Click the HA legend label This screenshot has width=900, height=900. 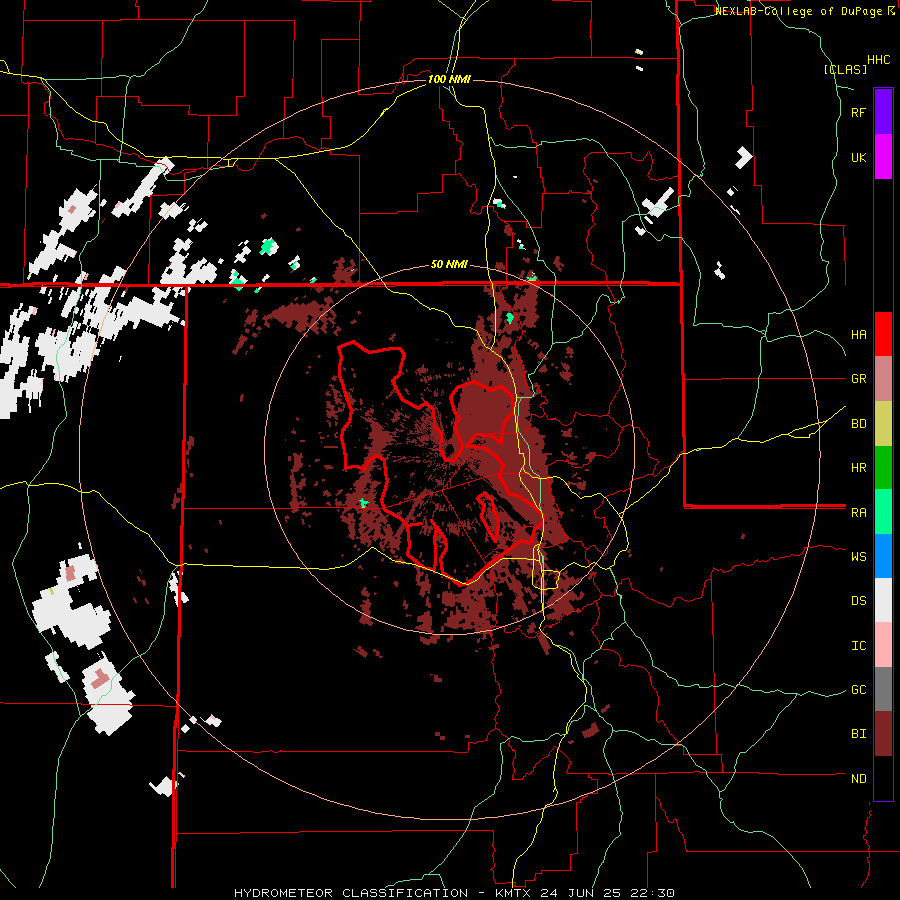pyautogui.click(x=858, y=334)
